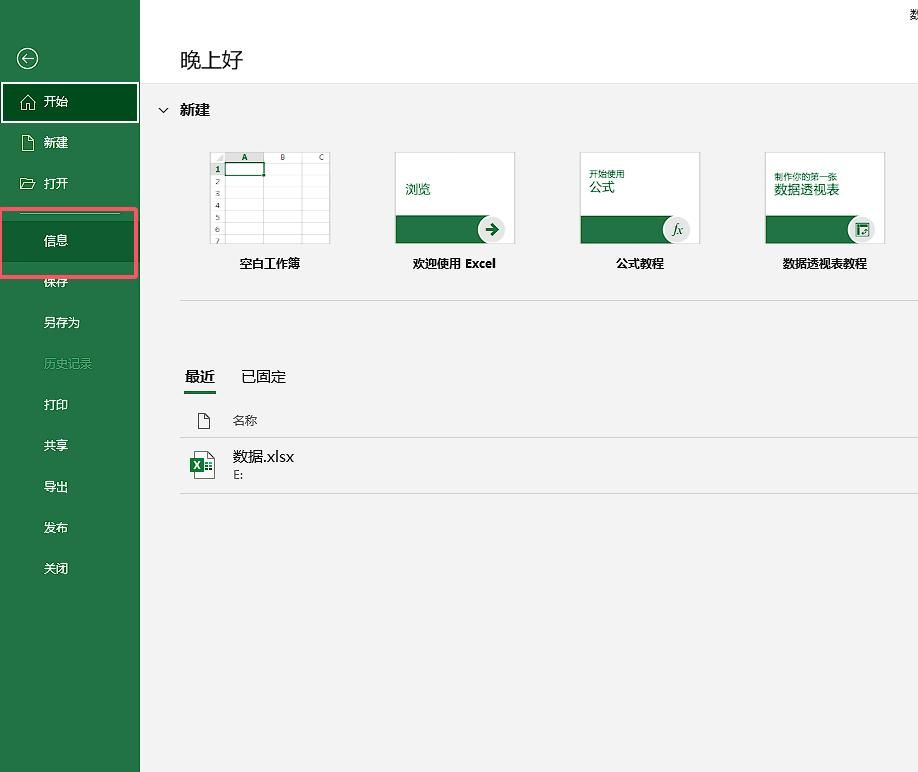Open 打开 in the left sidebar

click(x=70, y=184)
